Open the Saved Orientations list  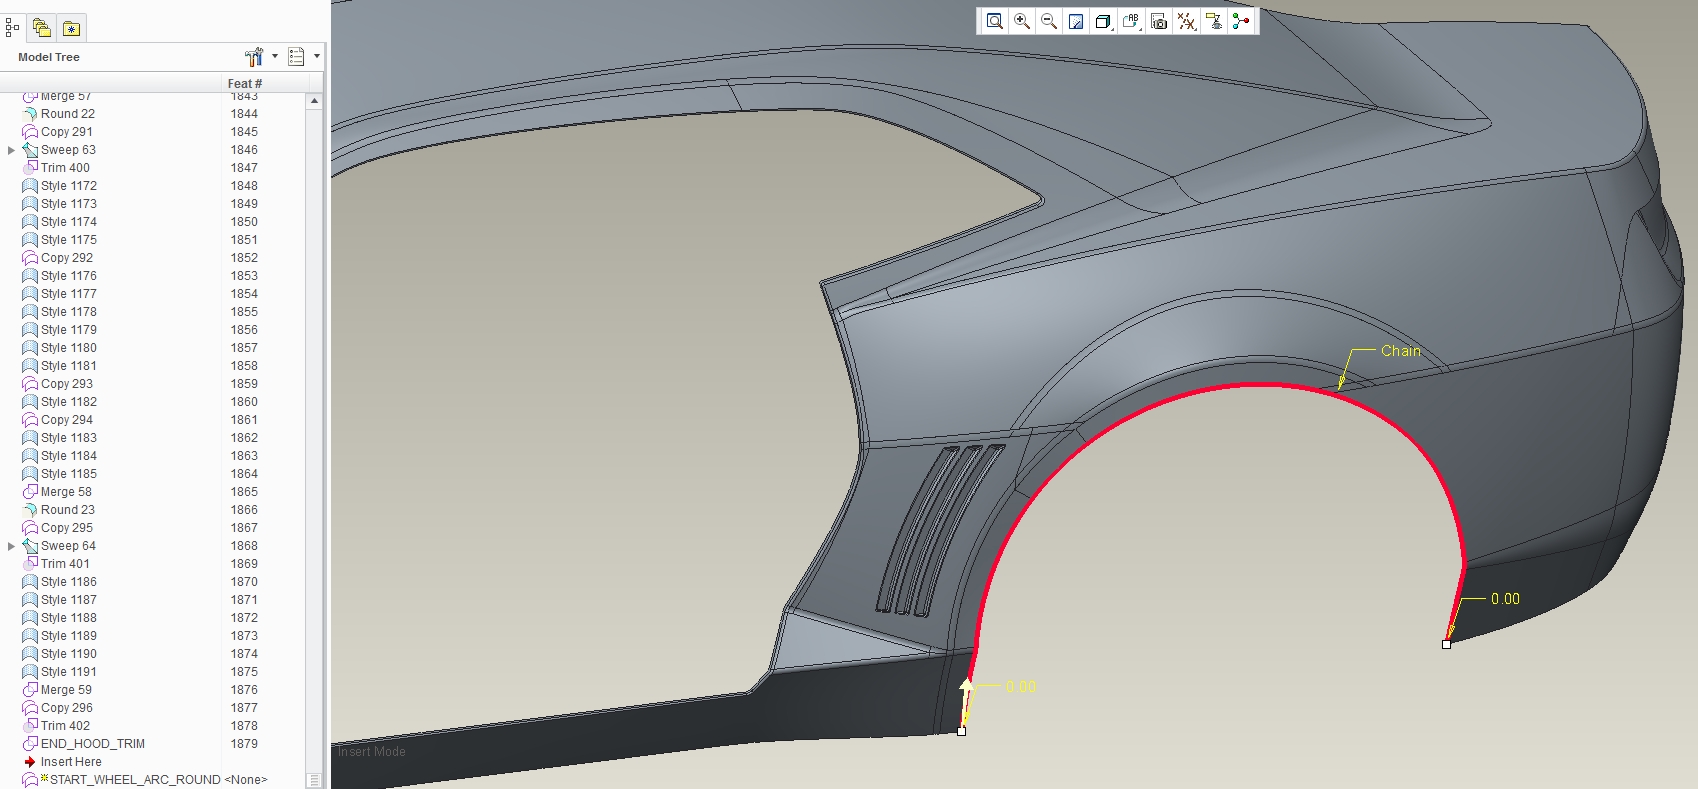[1132, 21]
